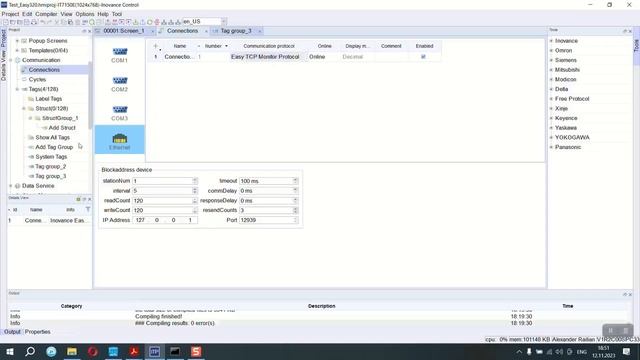Switch to Output tab at bottom
The height and width of the screenshot is (360, 640).
[x=12, y=332]
